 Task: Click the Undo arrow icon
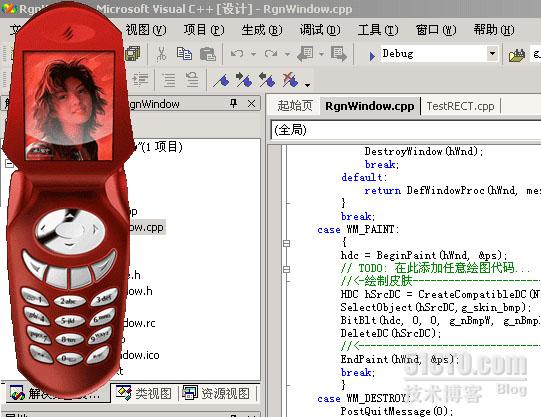(x=237, y=54)
